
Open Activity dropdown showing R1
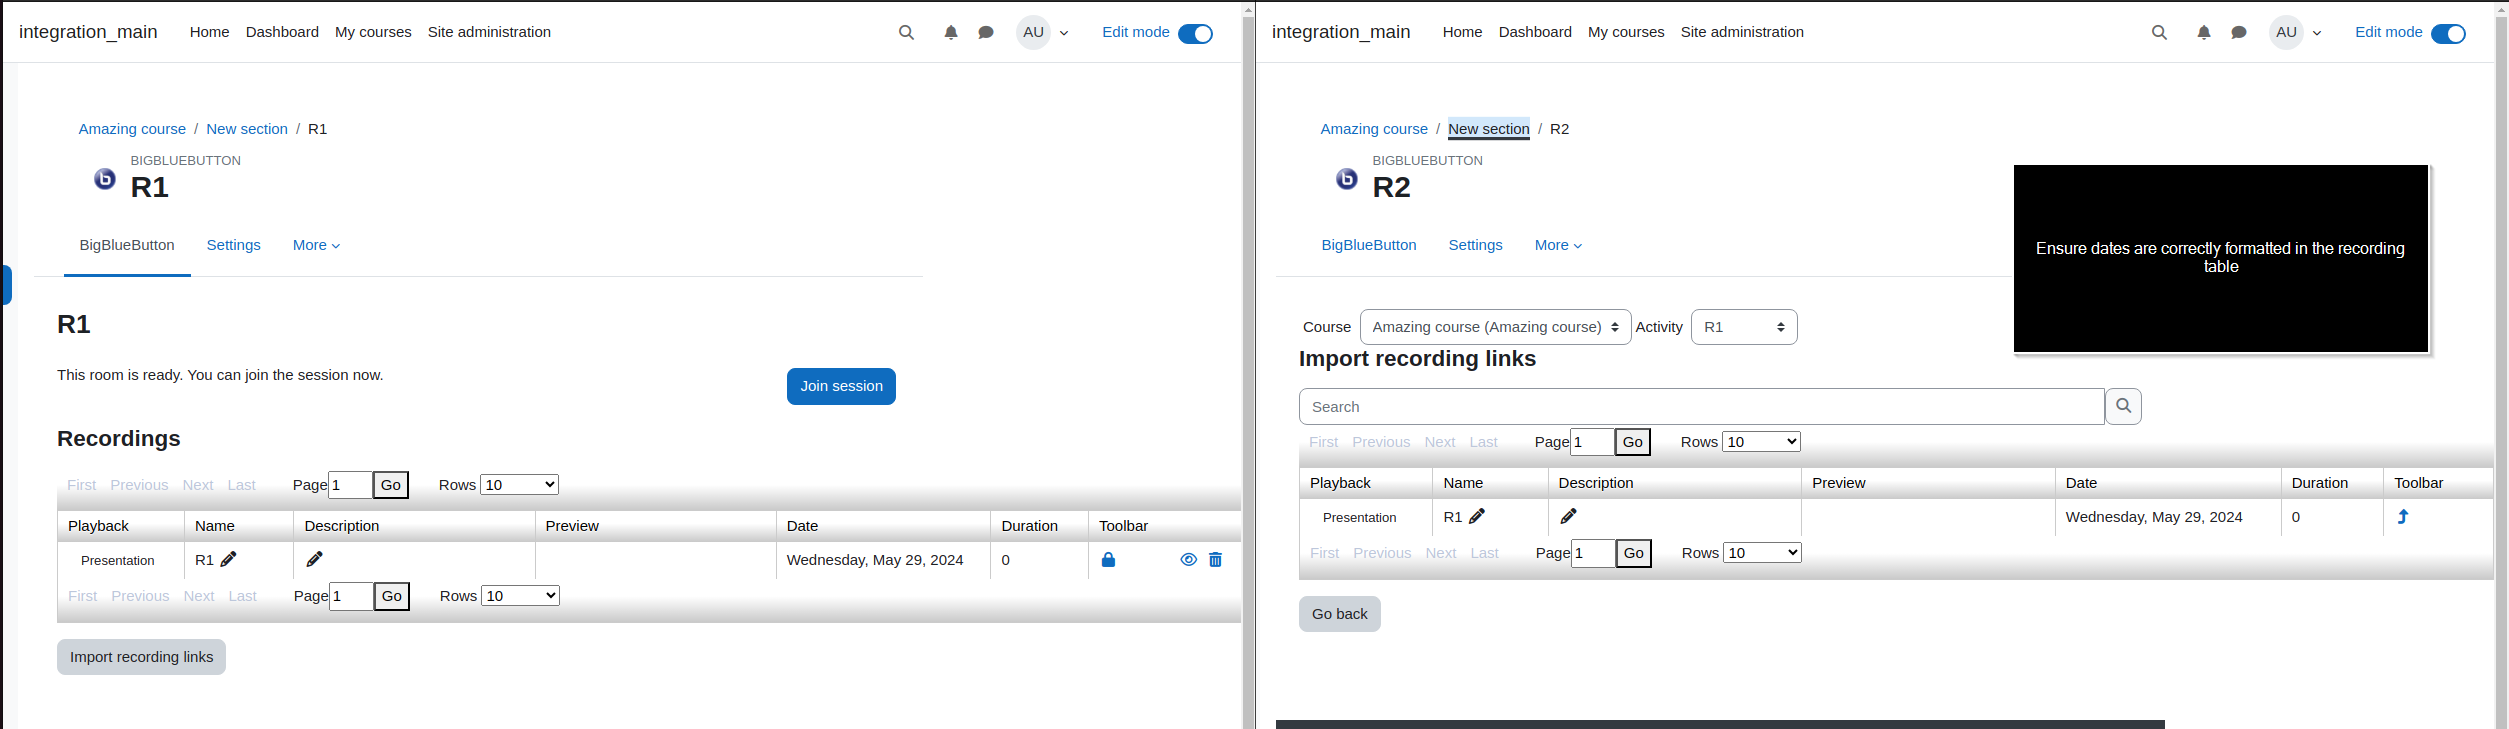(x=1743, y=327)
